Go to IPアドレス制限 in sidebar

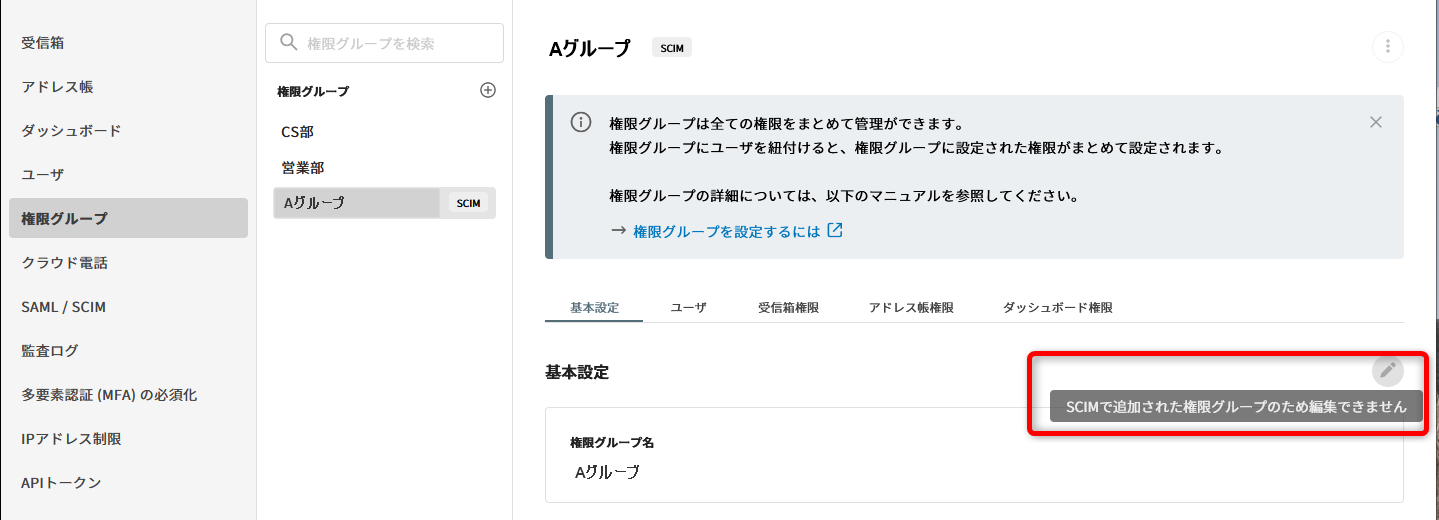[x=71, y=438]
